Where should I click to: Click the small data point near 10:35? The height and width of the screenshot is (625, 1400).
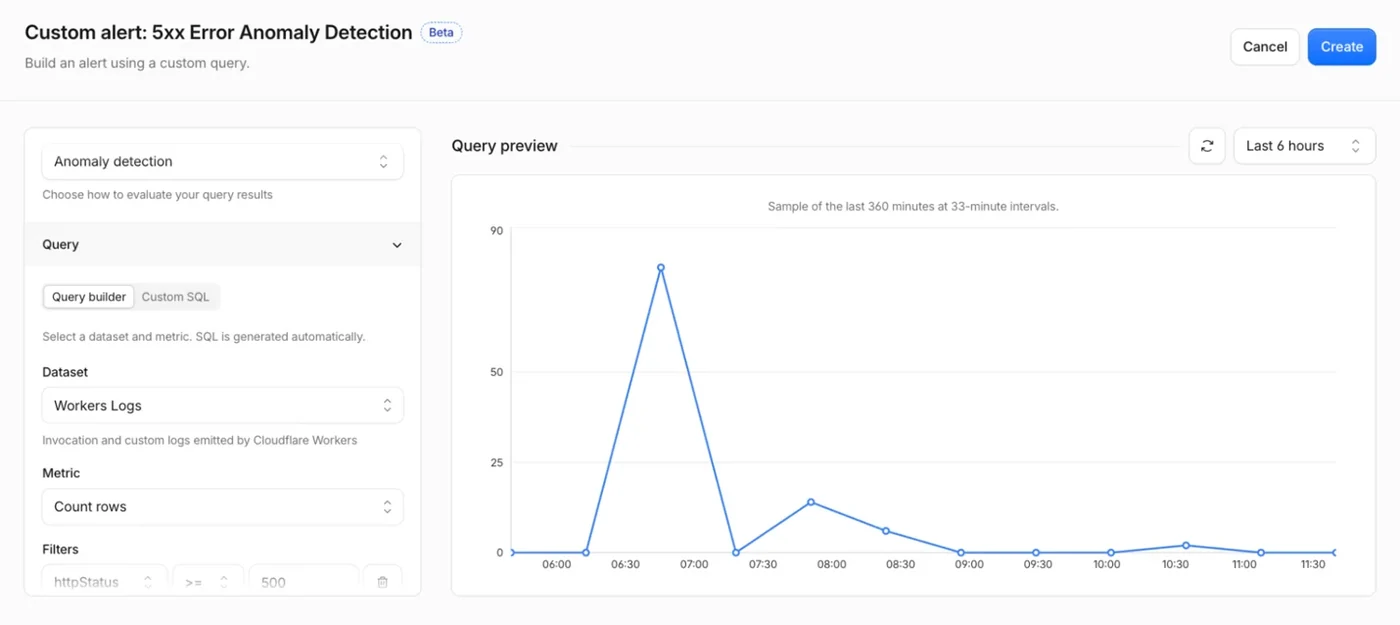(x=1186, y=546)
